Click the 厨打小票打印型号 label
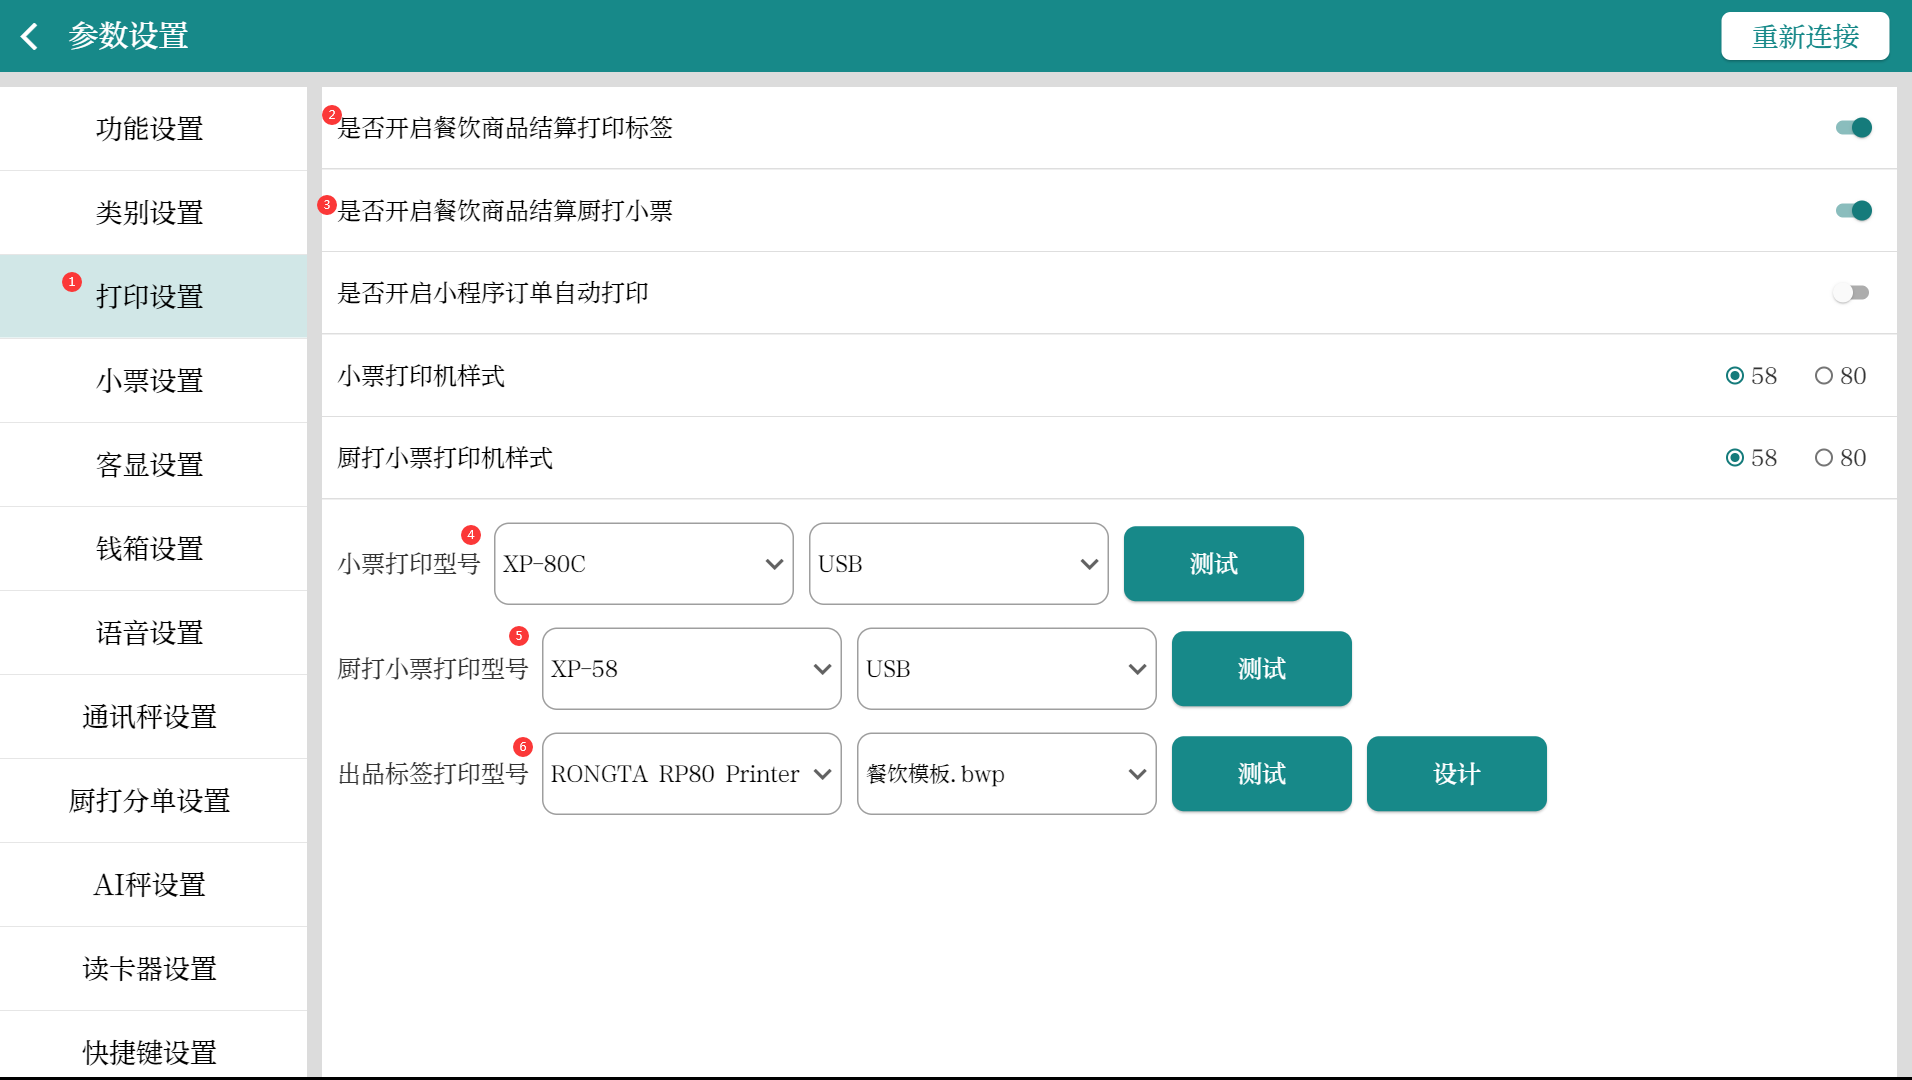This screenshot has width=1912, height=1080. click(x=433, y=669)
